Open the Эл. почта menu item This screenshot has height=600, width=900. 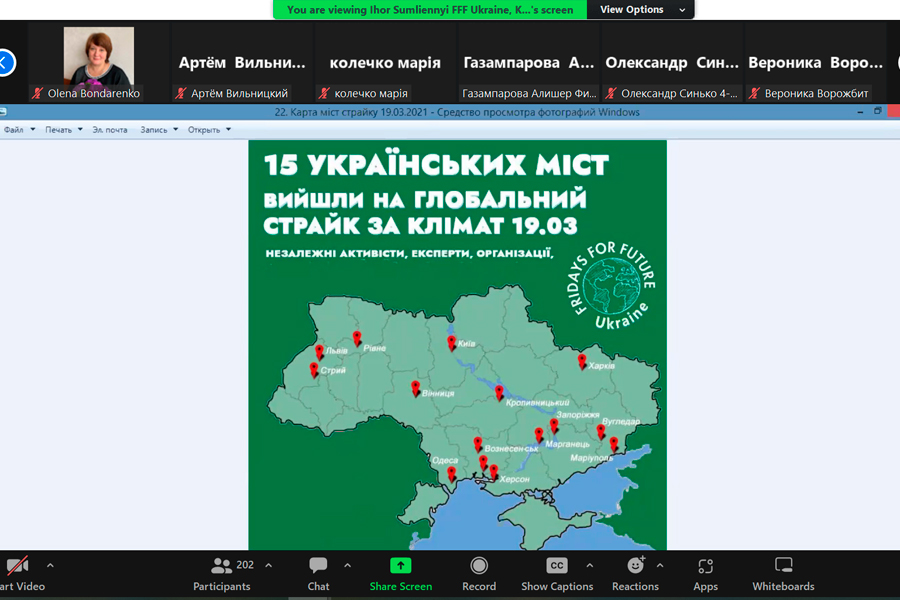(110, 130)
